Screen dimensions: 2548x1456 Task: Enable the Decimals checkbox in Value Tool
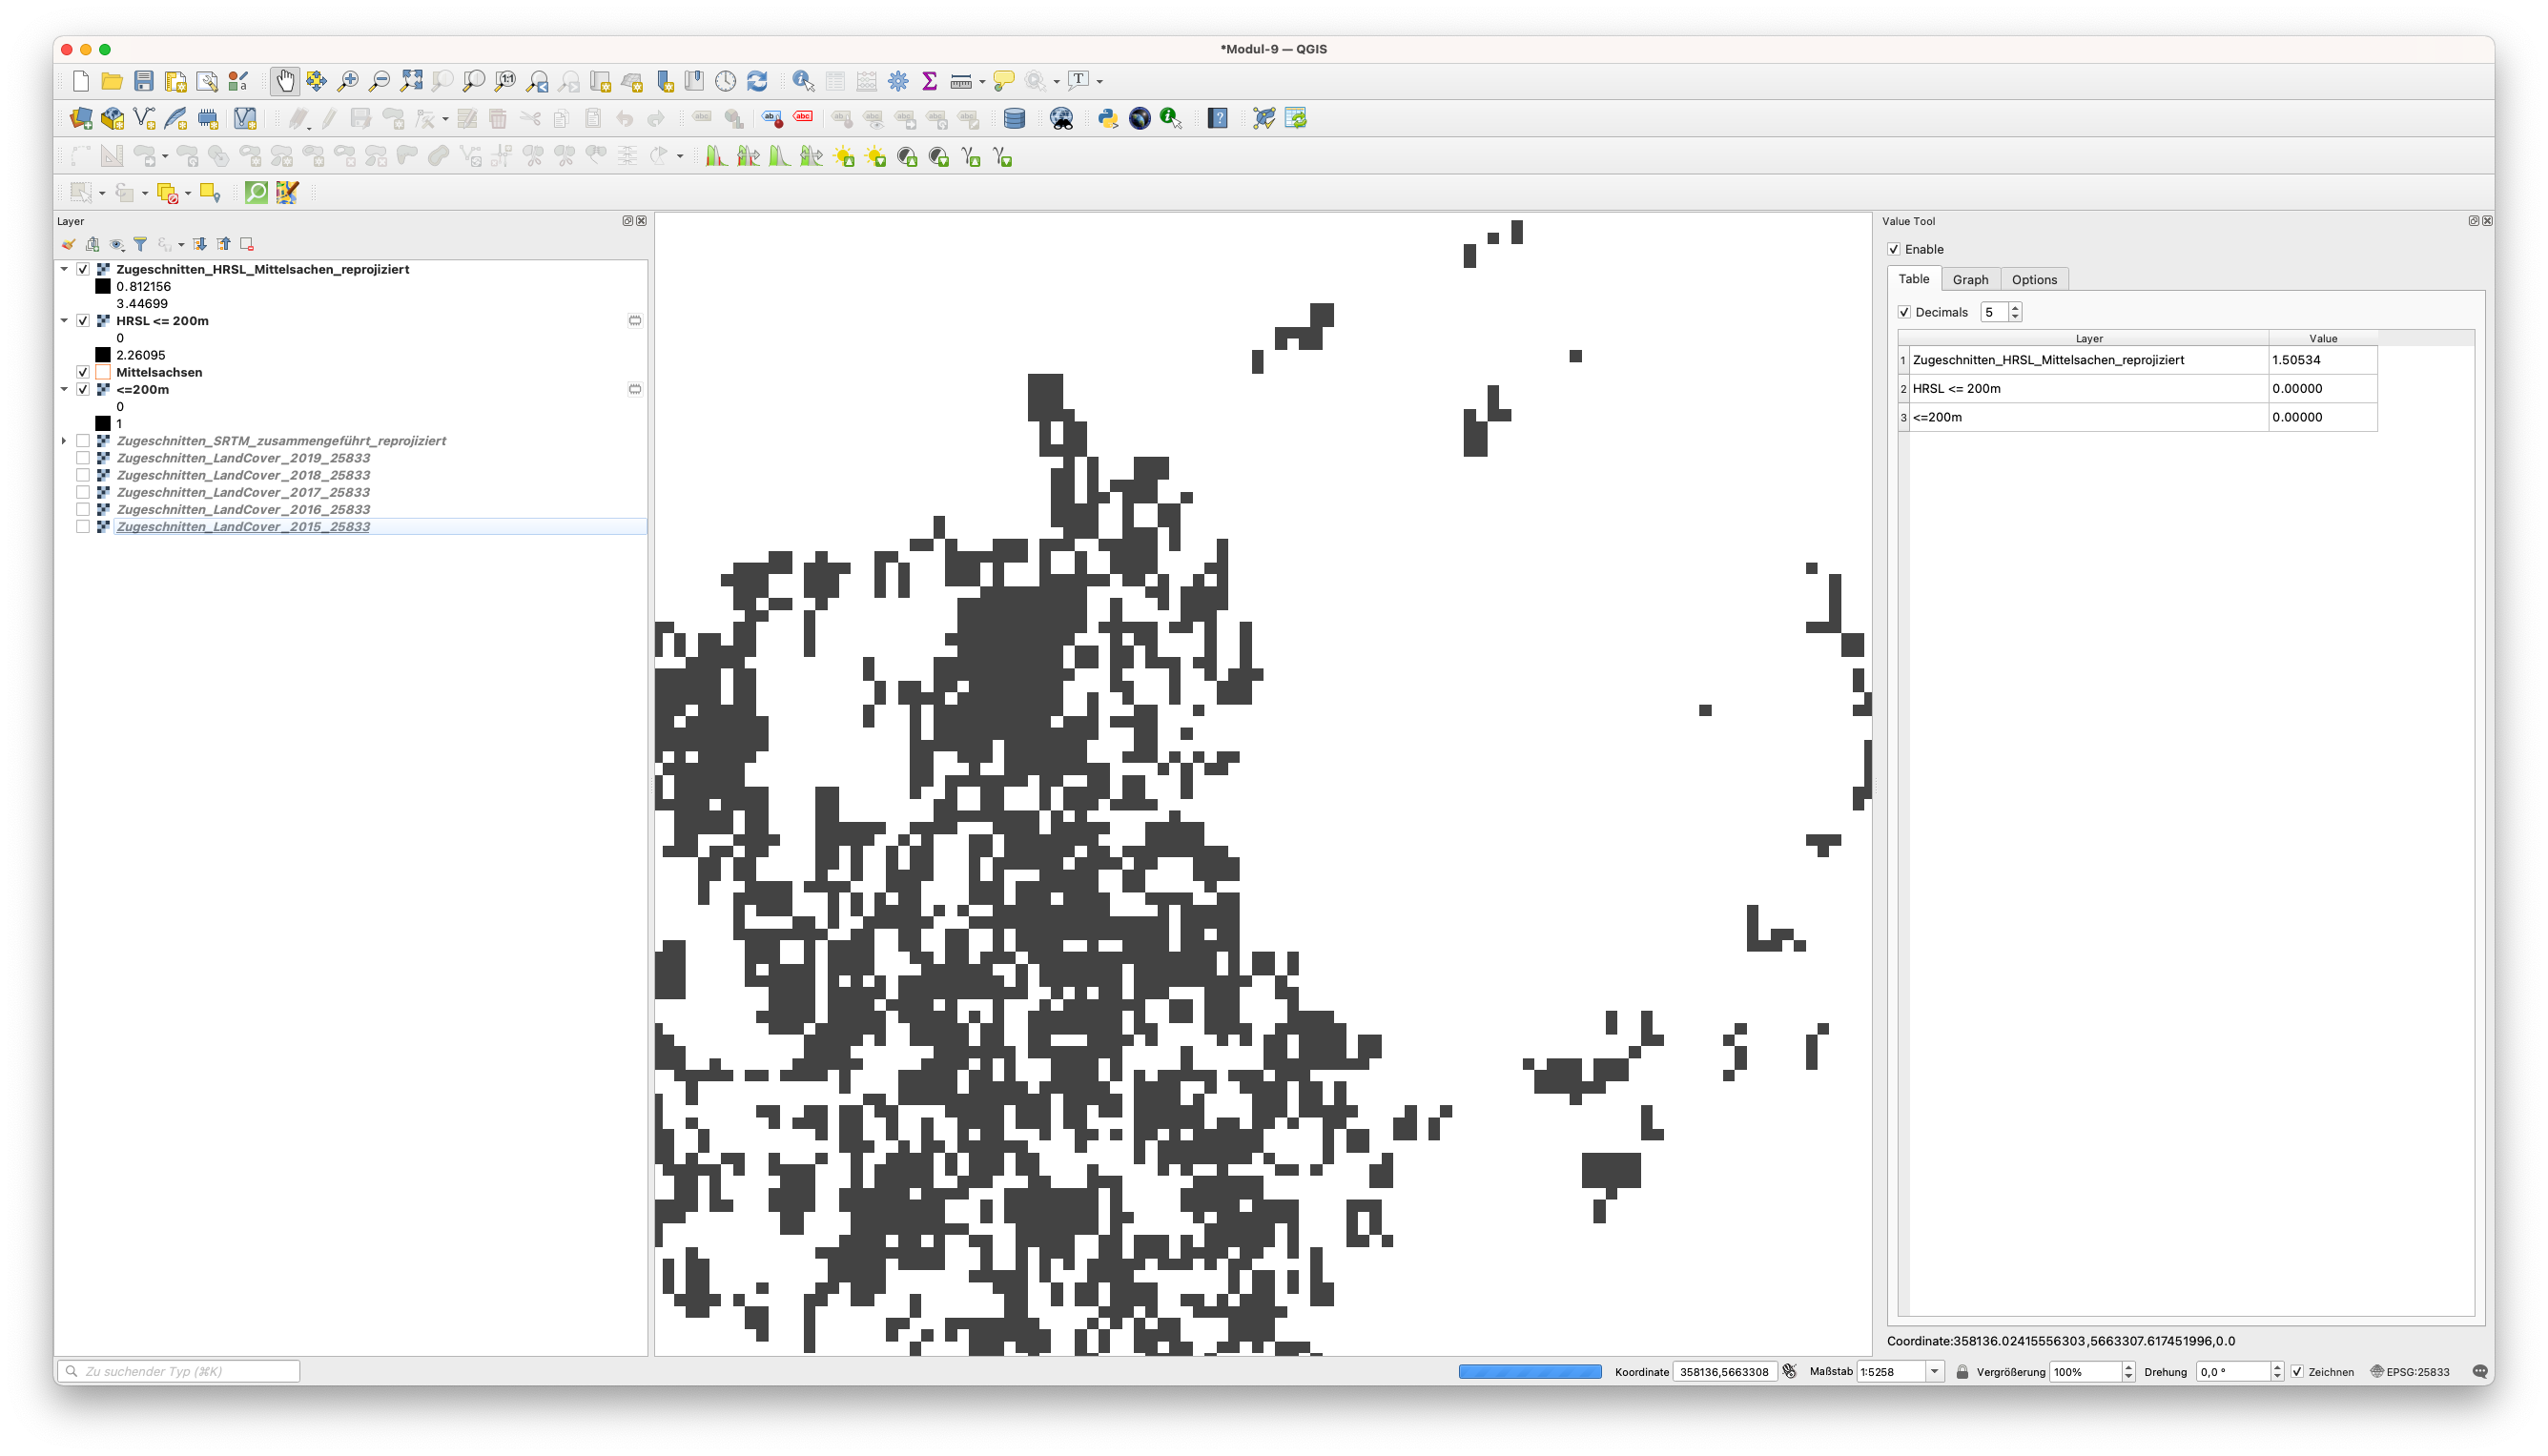point(1905,312)
